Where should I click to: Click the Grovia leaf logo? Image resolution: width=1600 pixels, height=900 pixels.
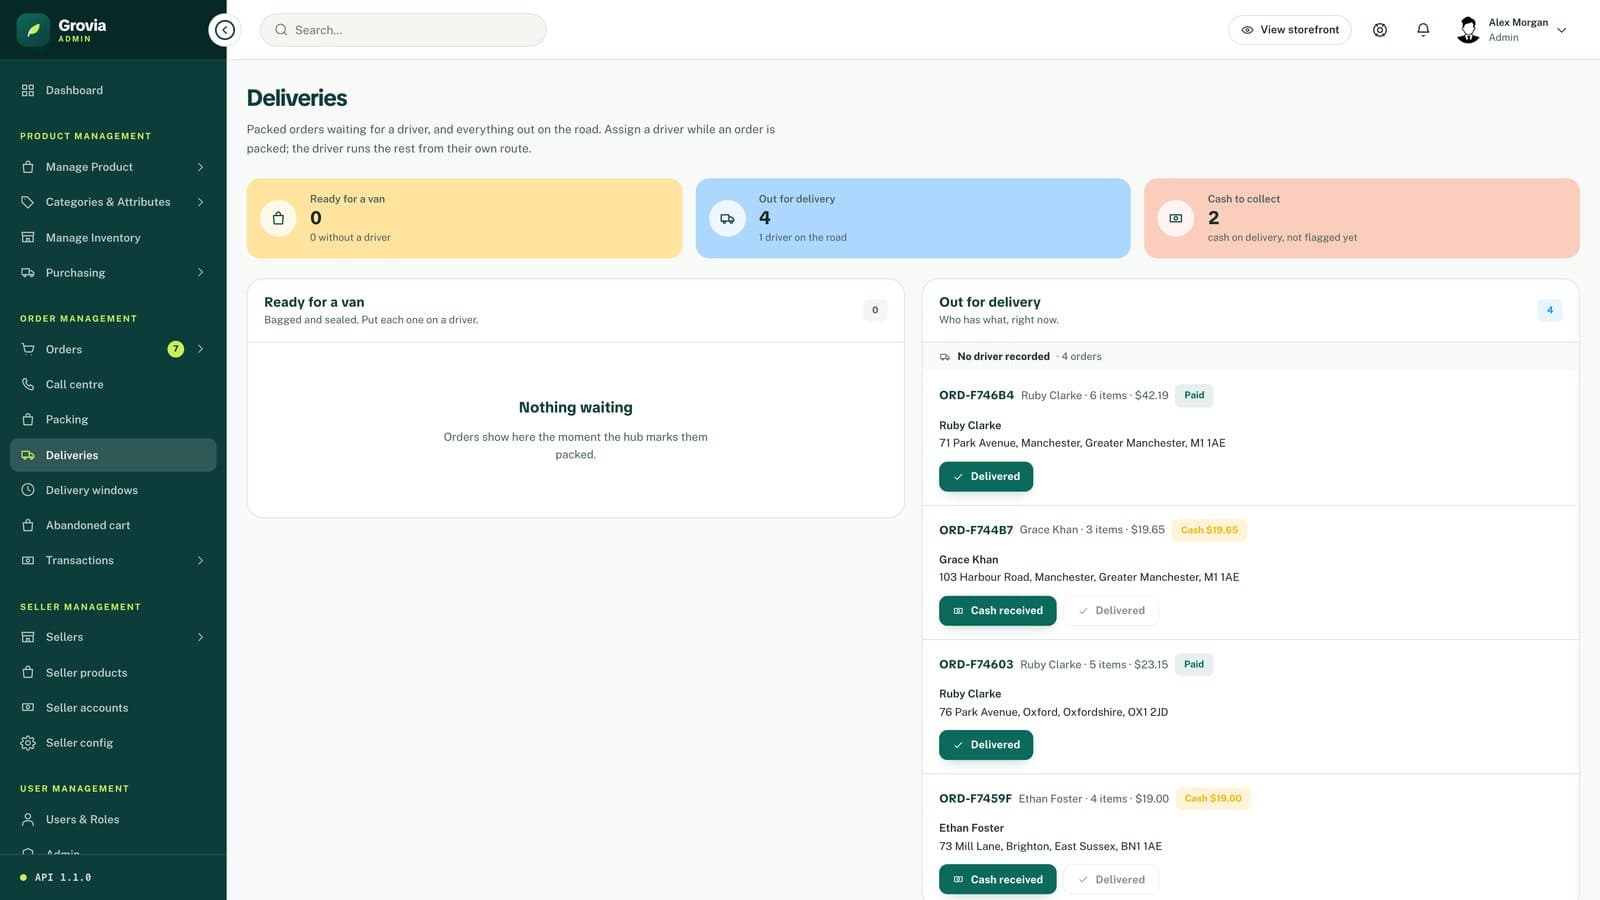pos(33,30)
